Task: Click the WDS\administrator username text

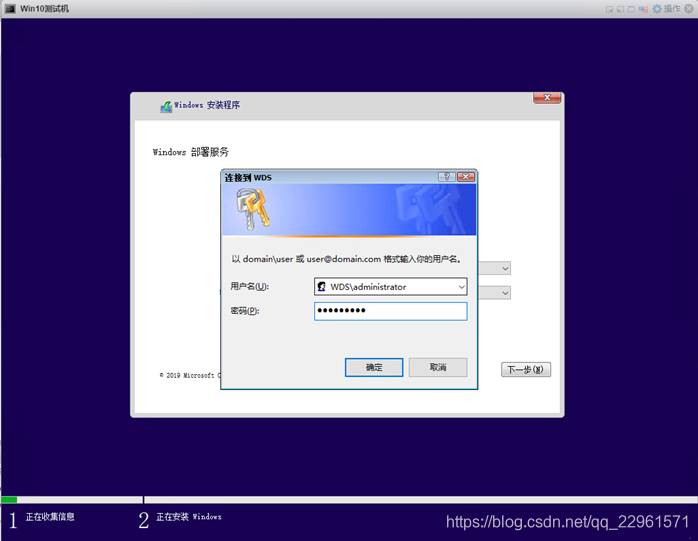Action: [368, 287]
